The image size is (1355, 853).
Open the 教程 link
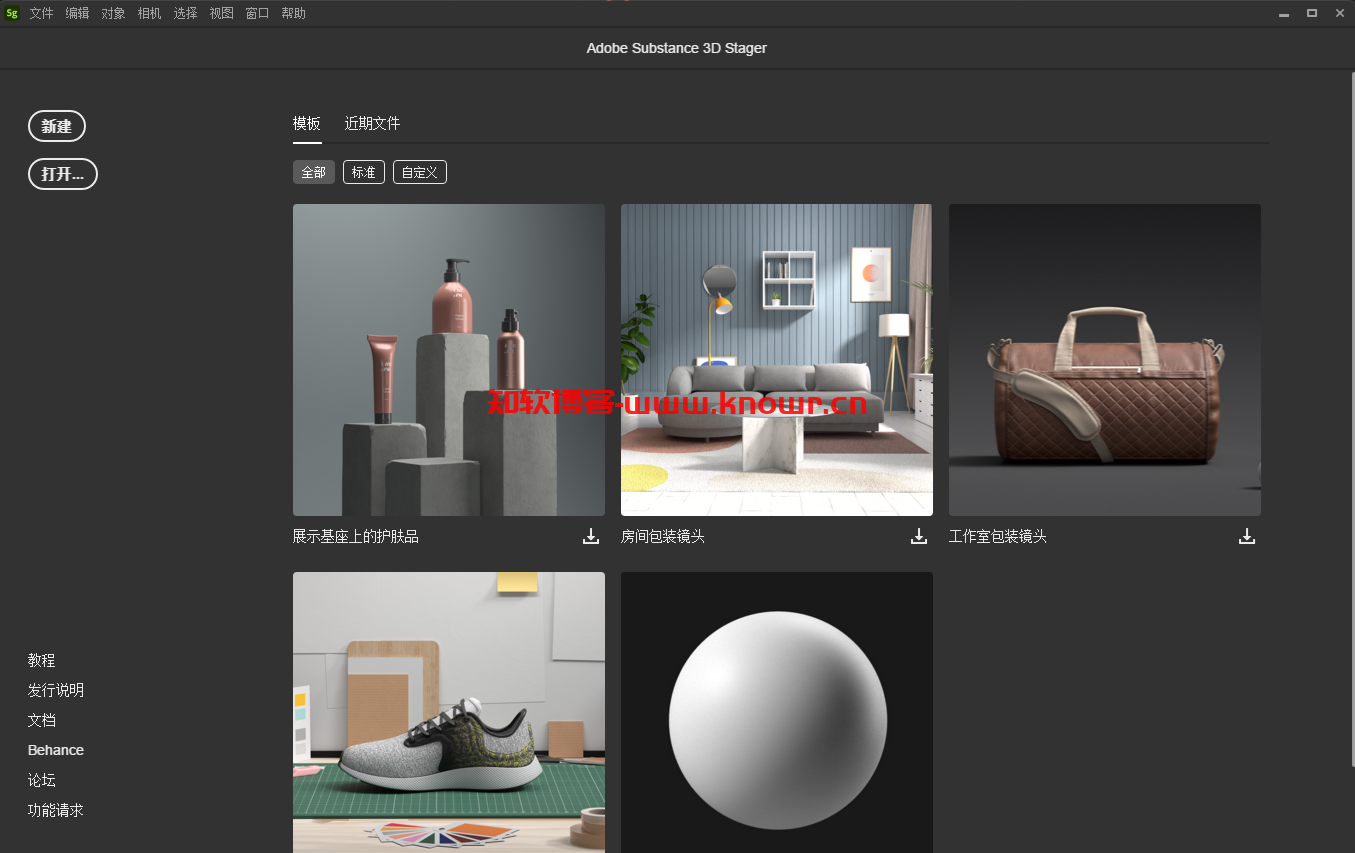tap(42, 660)
